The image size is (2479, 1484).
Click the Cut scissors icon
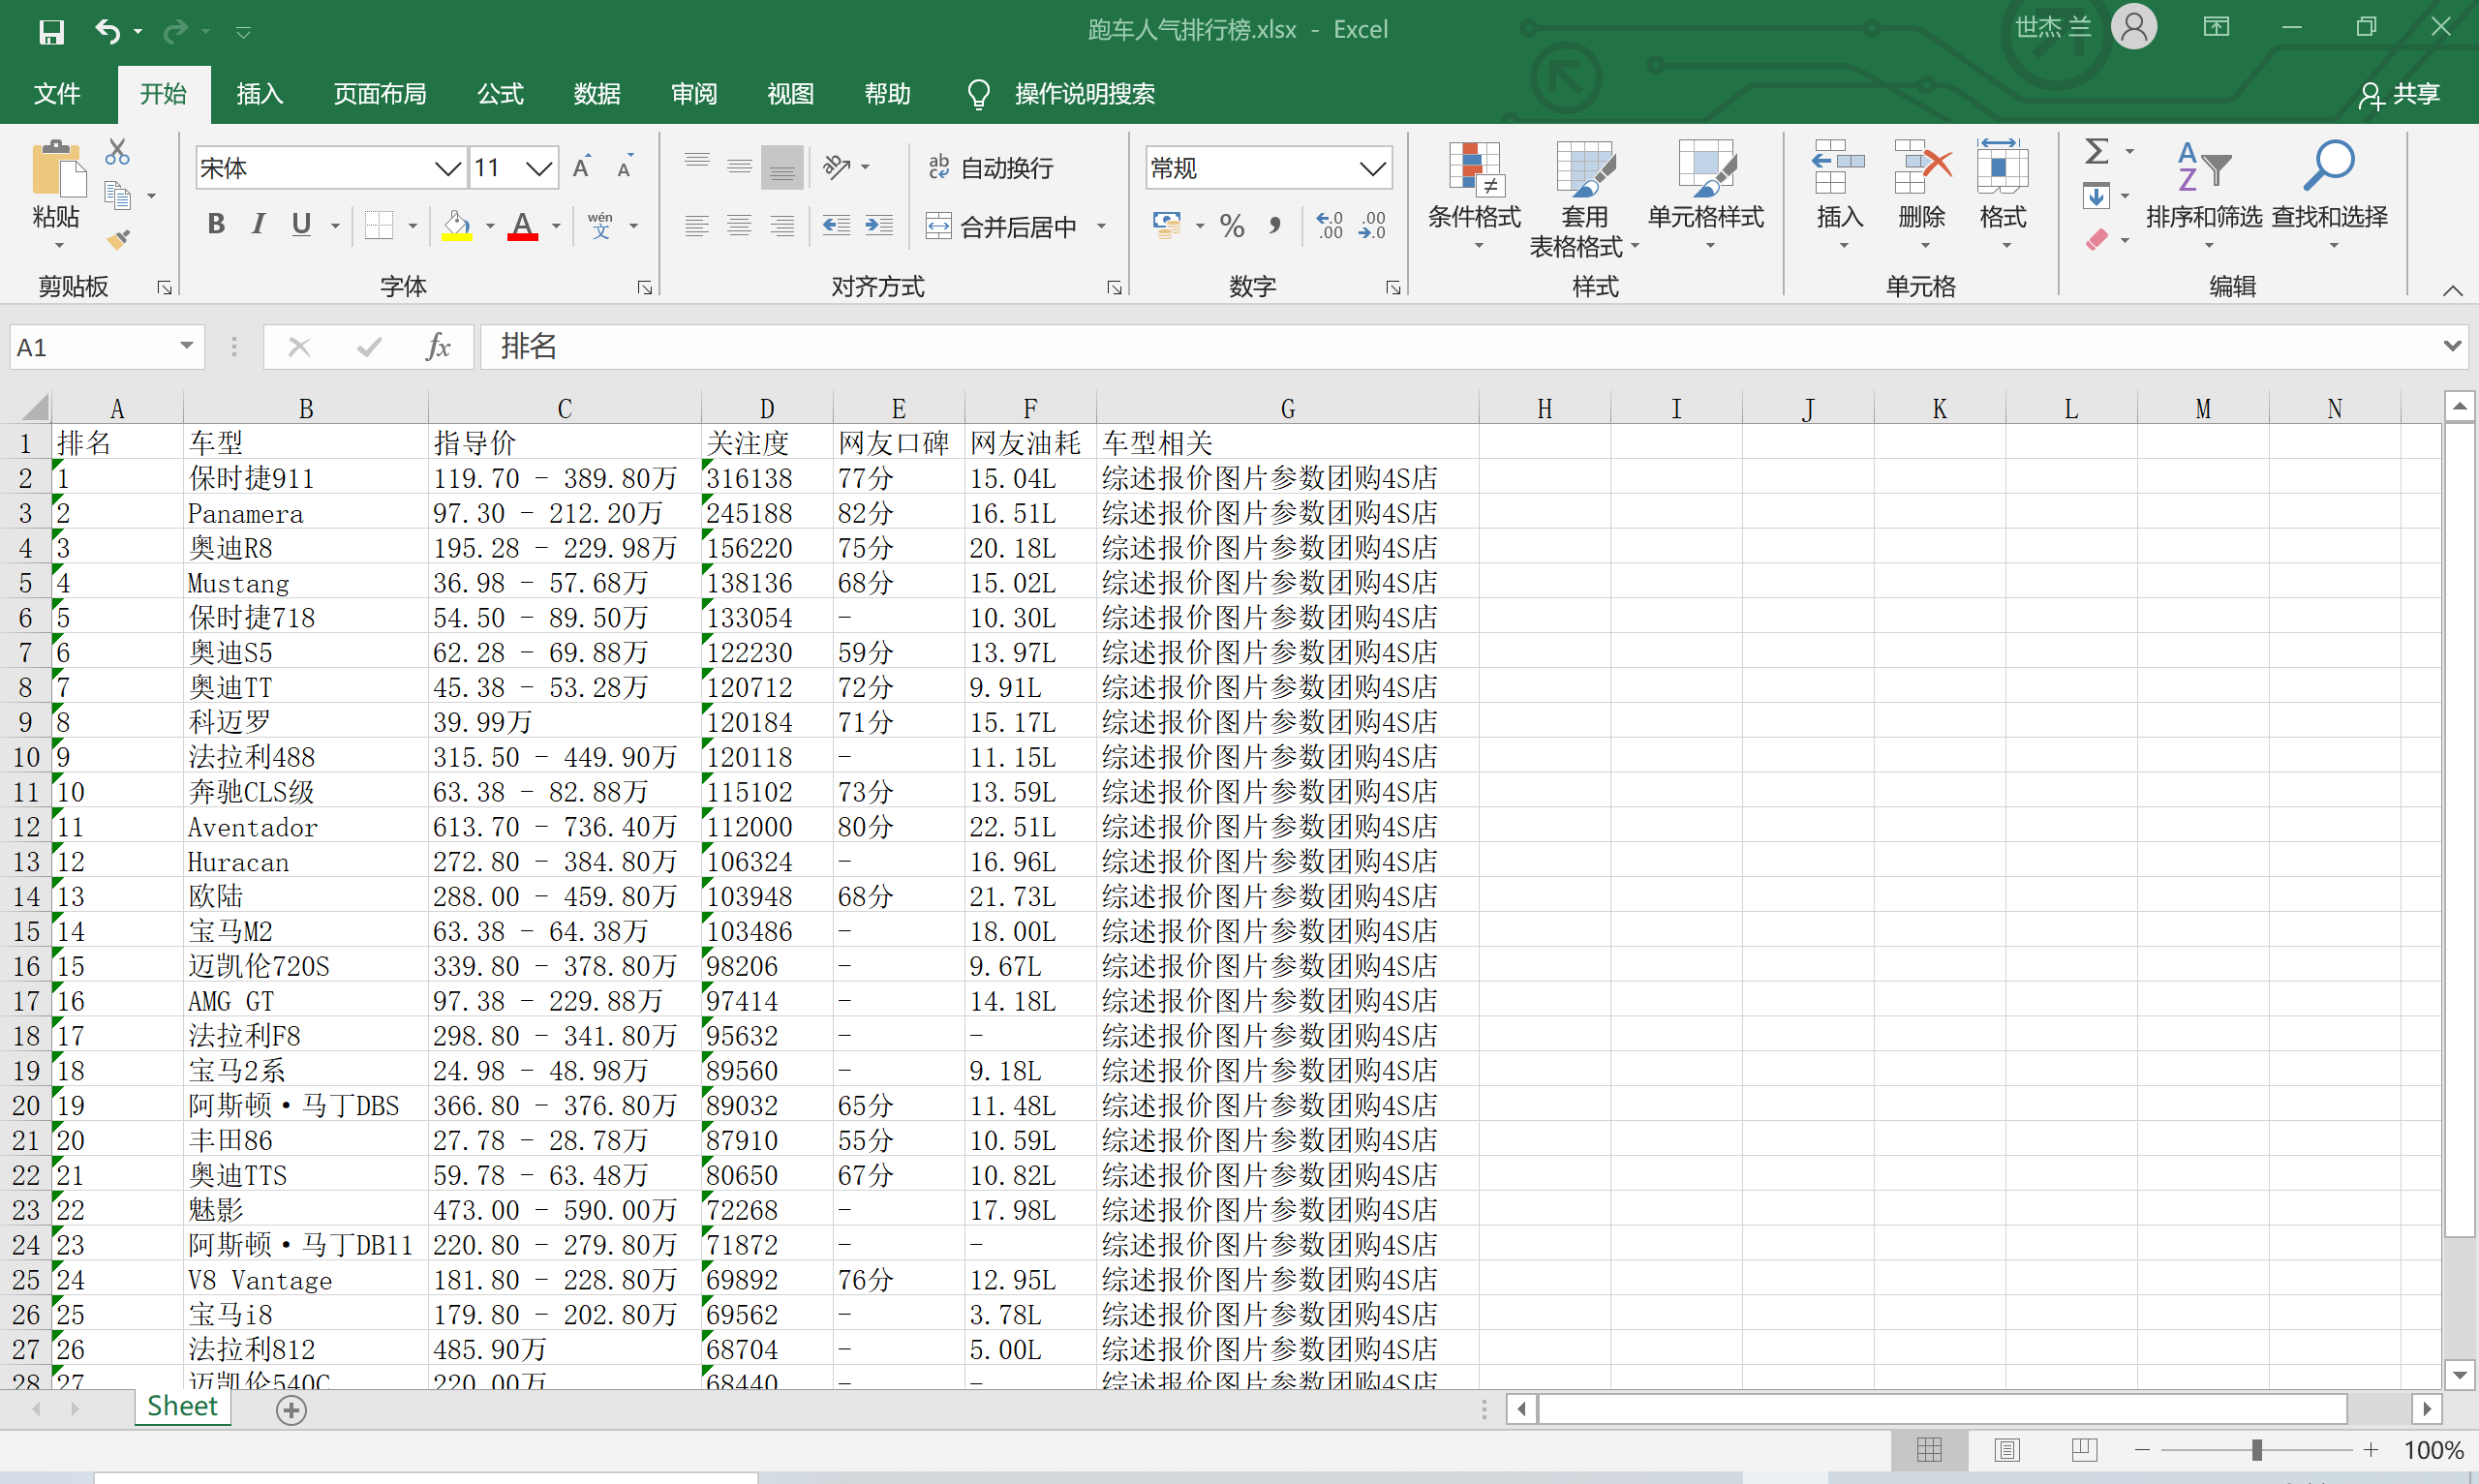(117, 152)
